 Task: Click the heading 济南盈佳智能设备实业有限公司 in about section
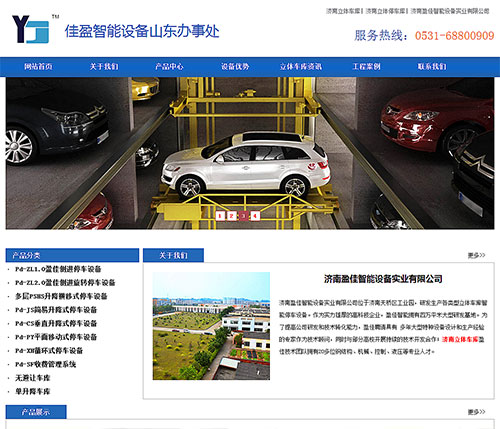[383, 279]
